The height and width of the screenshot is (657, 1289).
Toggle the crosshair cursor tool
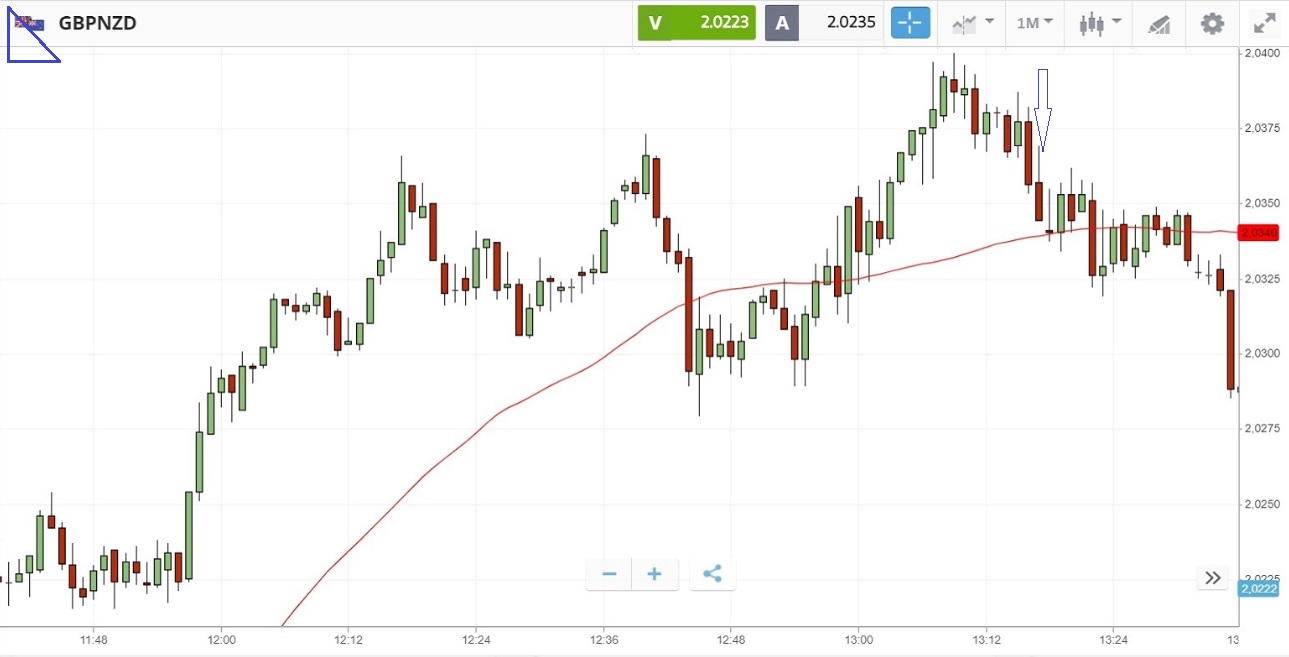(911, 23)
